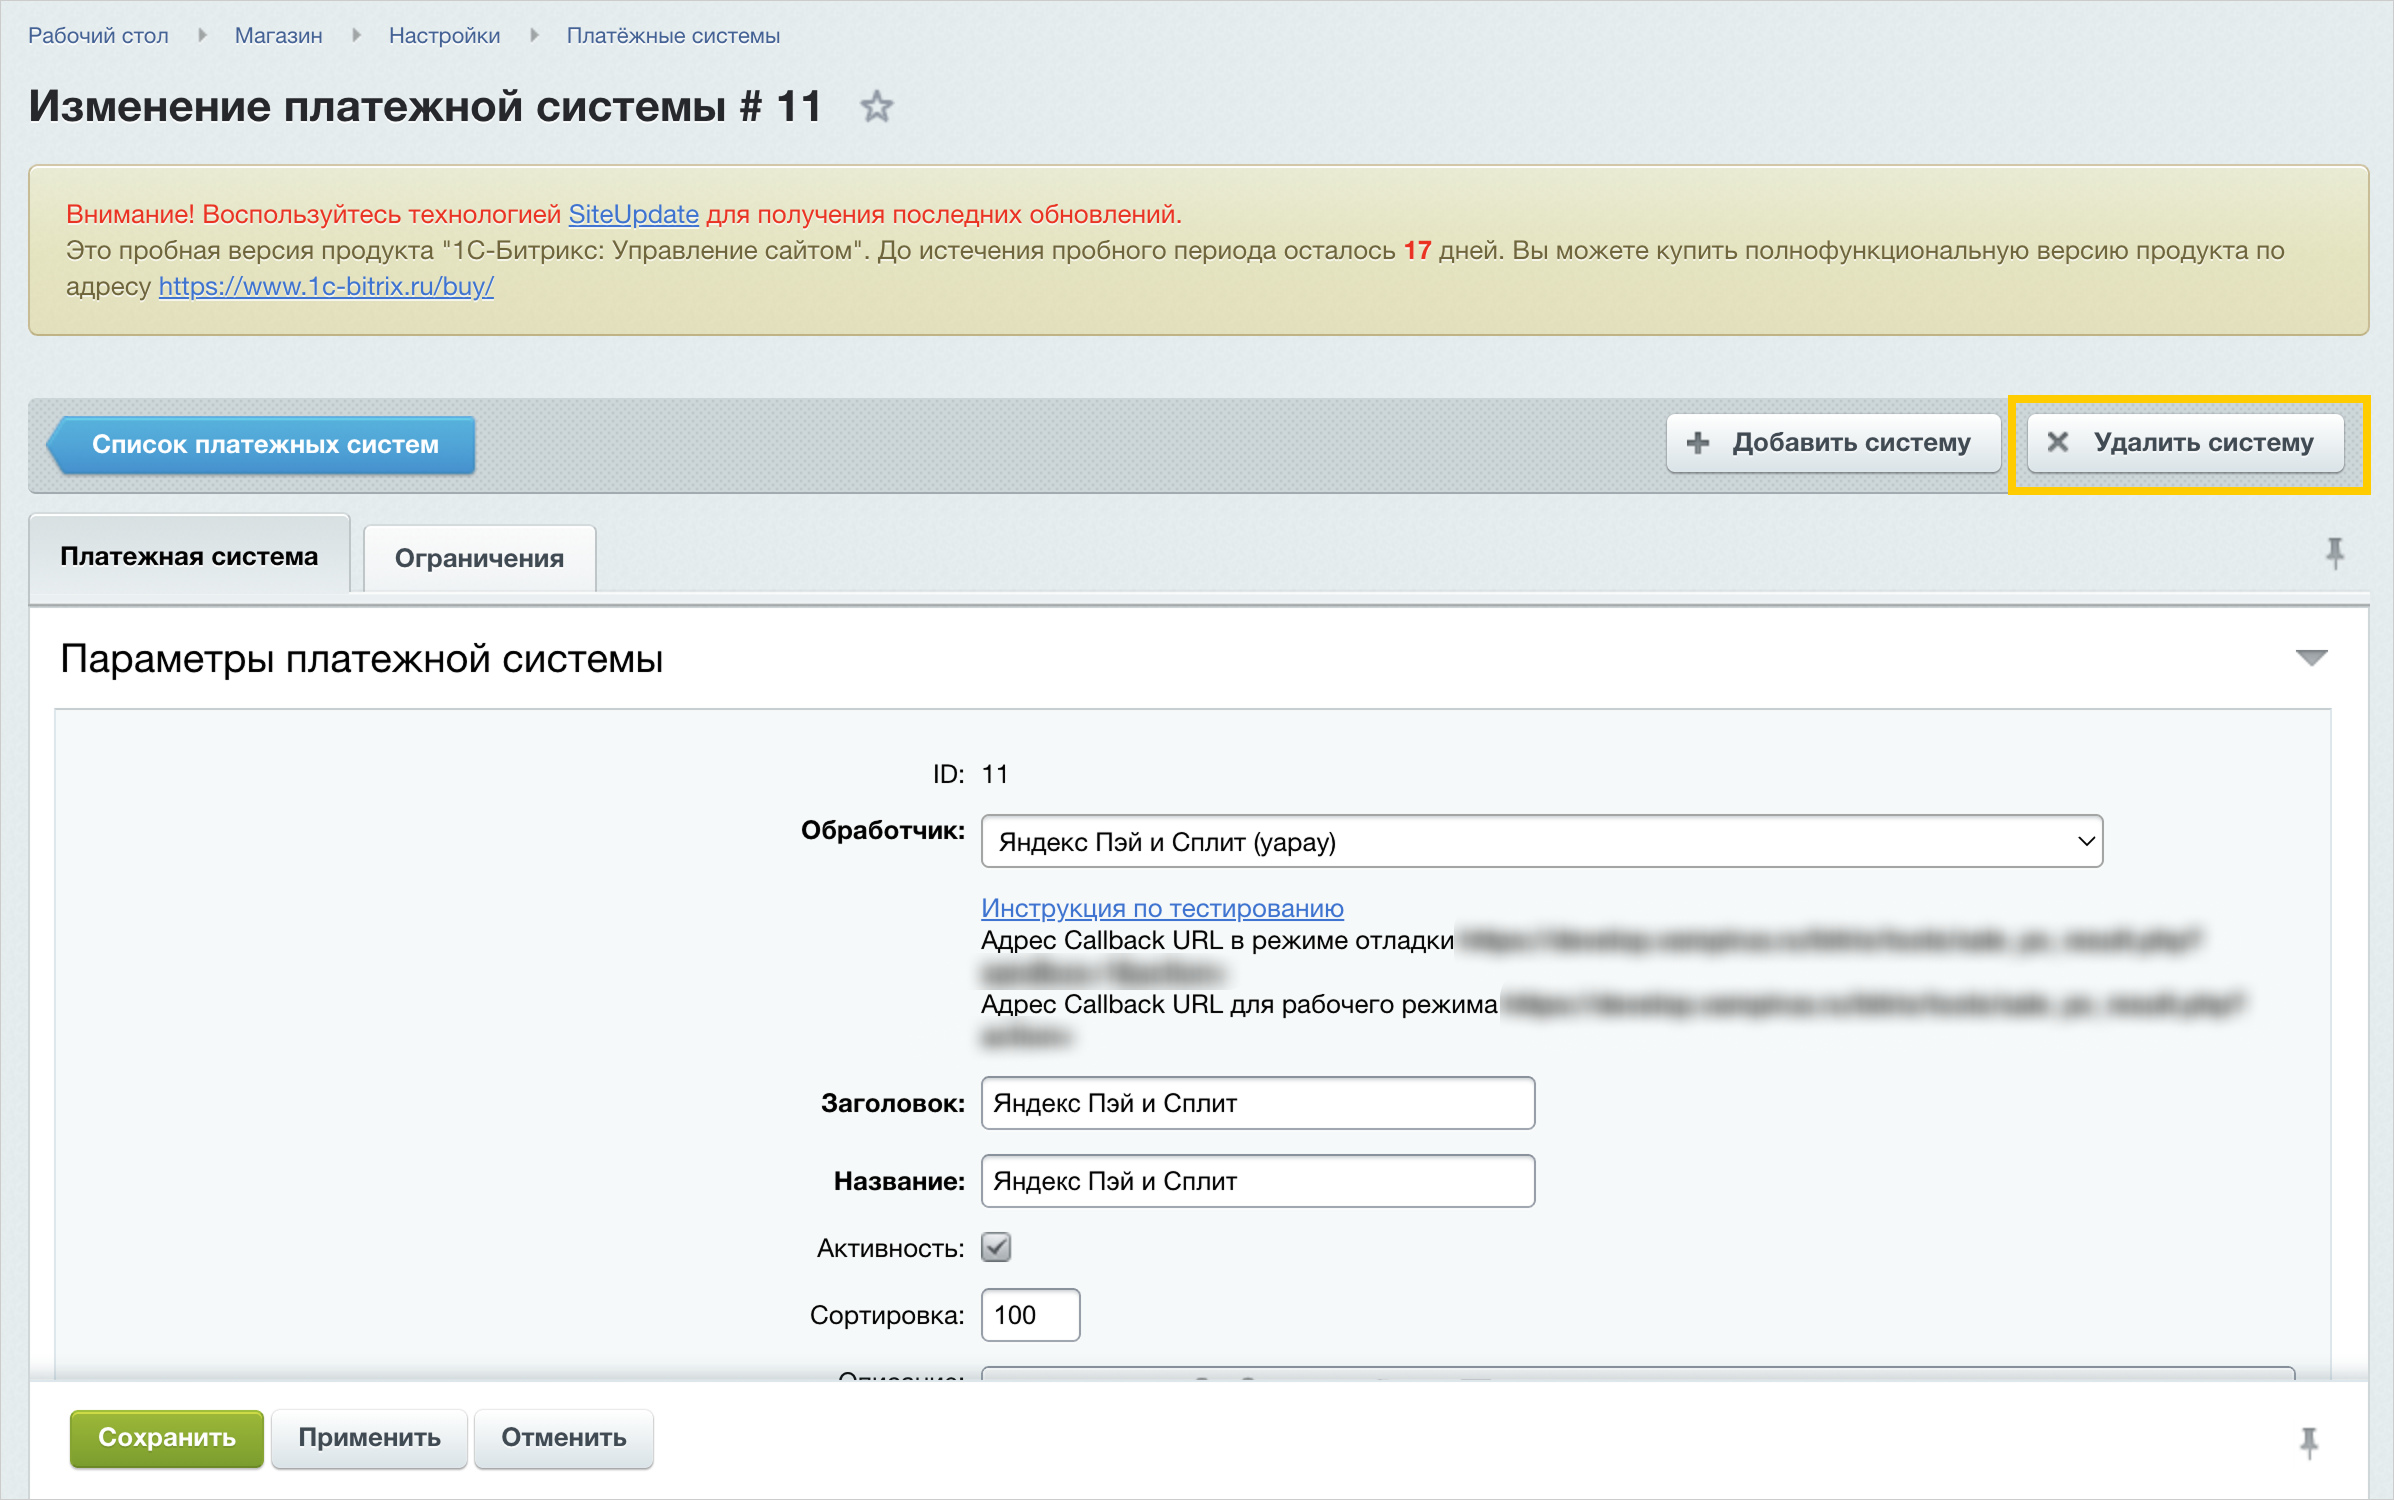
Task: Go back to Список платежных систем
Action: (264, 444)
